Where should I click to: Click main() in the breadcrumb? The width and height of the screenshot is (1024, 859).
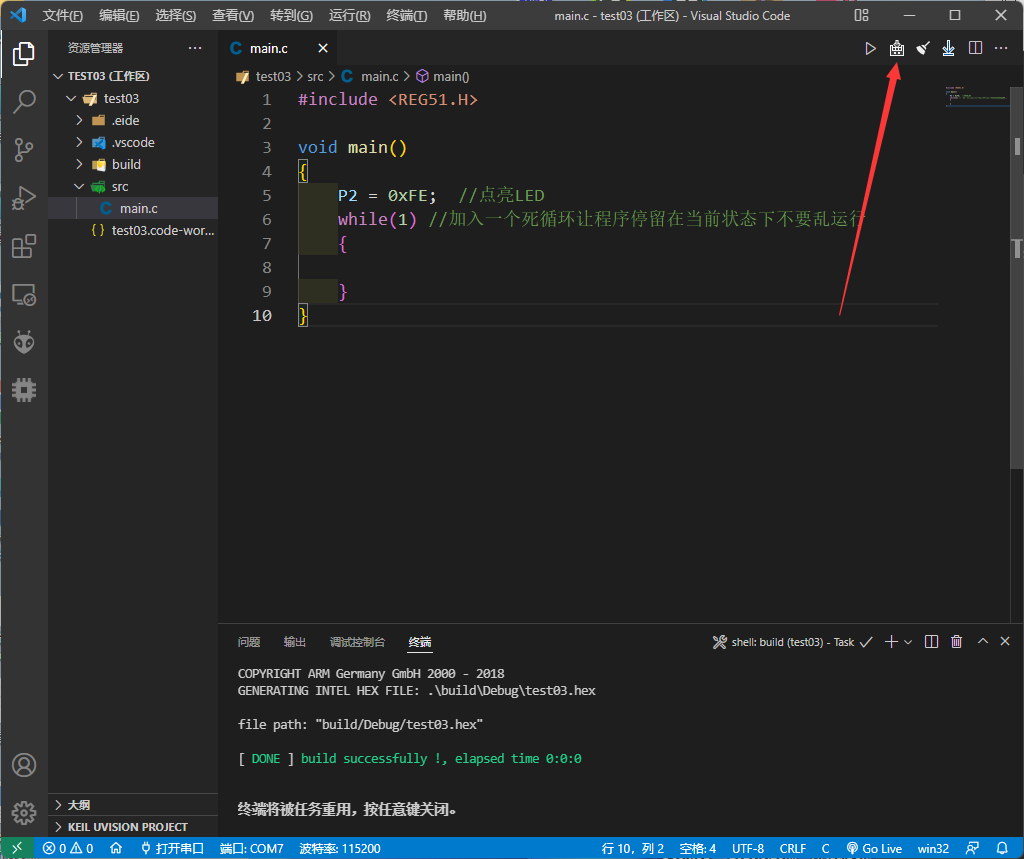[x=443, y=76]
